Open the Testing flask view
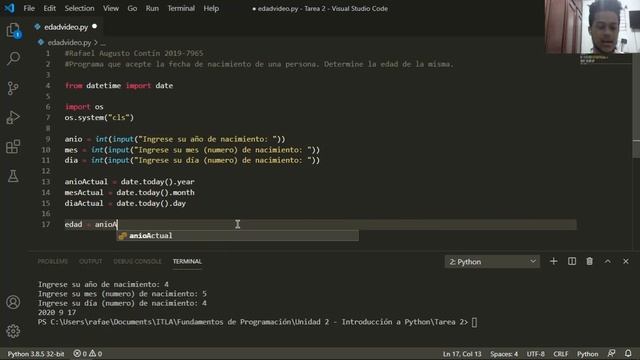Screen dimensions: 640x360 (x=13, y=176)
